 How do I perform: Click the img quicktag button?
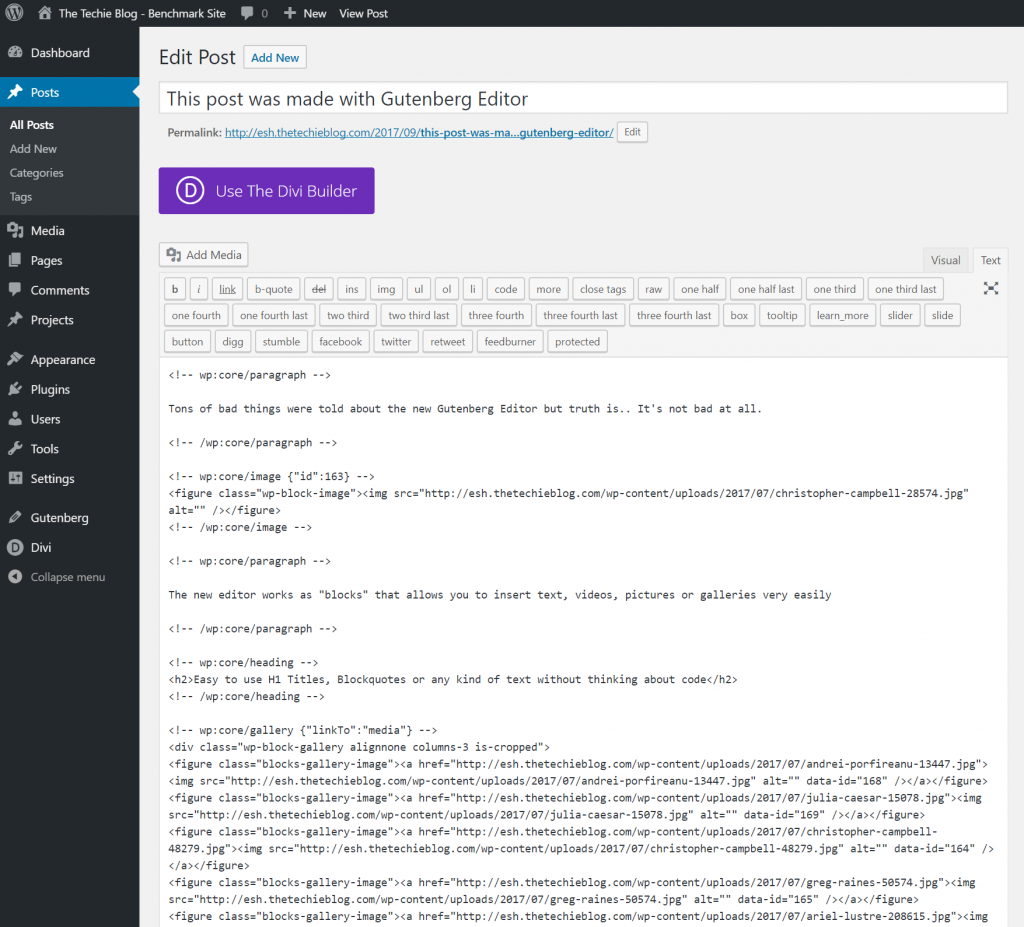point(386,289)
